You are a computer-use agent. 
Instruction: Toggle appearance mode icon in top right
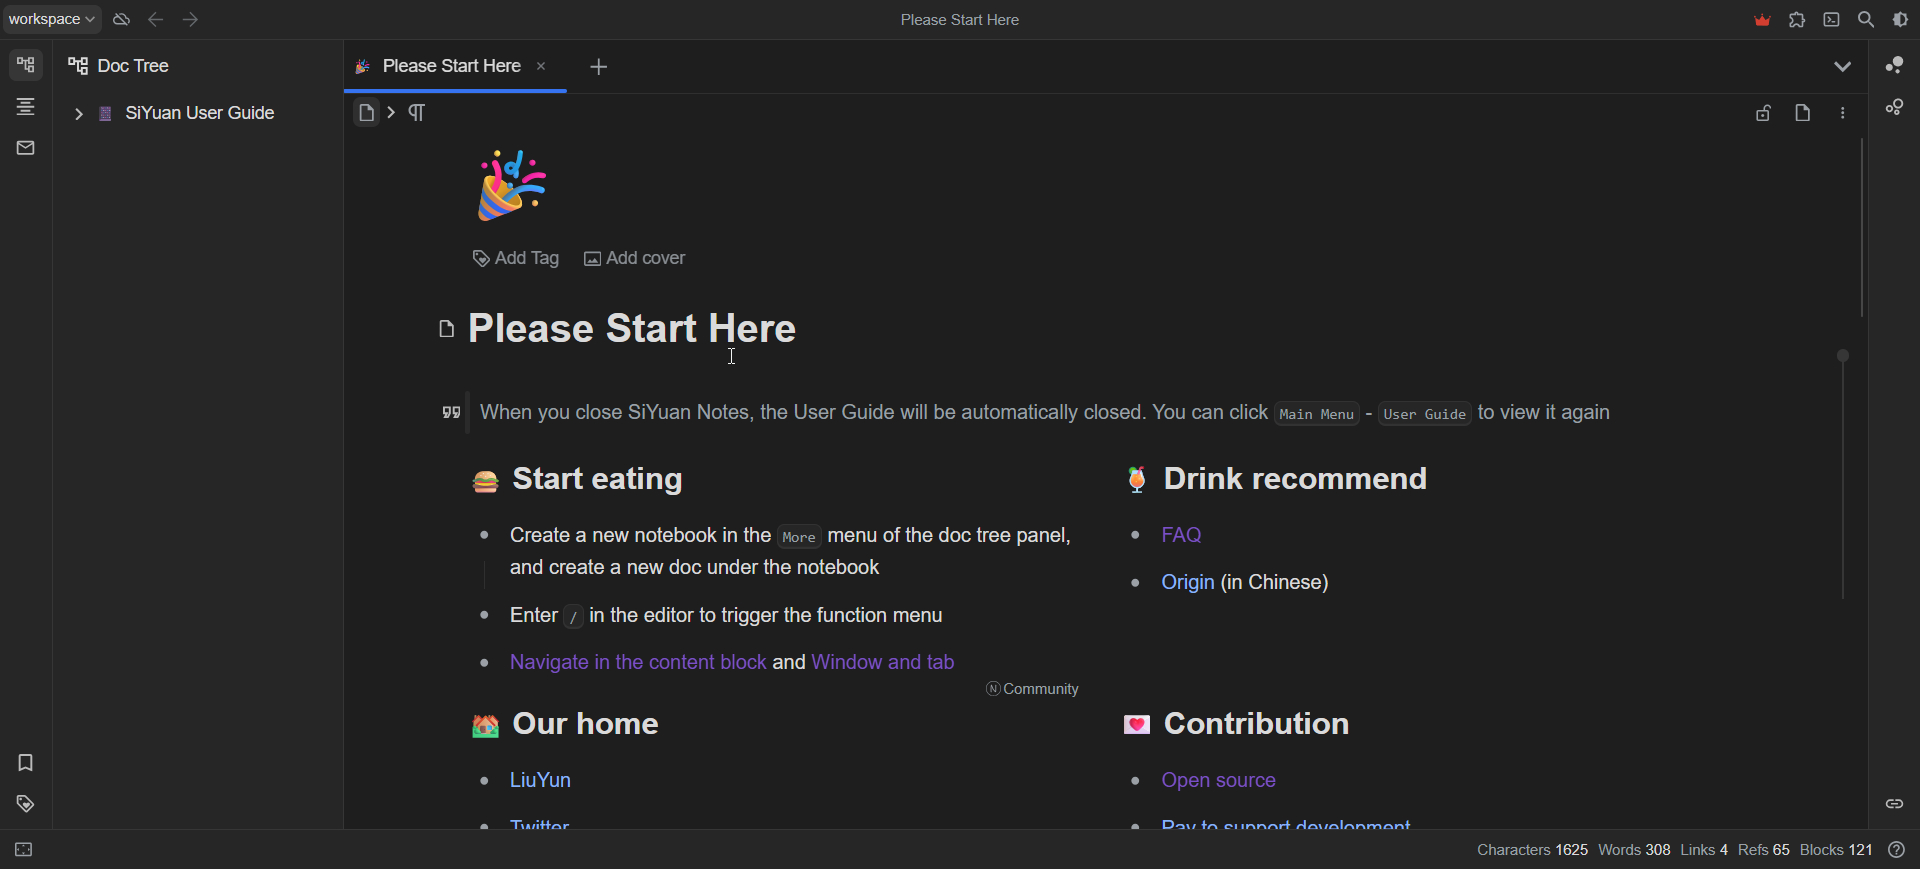point(1900,20)
